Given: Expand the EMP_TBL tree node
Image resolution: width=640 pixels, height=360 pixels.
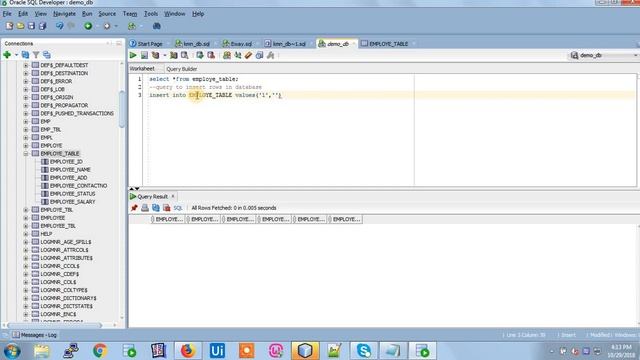Looking at the screenshot, I should click(x=26, y=129).
